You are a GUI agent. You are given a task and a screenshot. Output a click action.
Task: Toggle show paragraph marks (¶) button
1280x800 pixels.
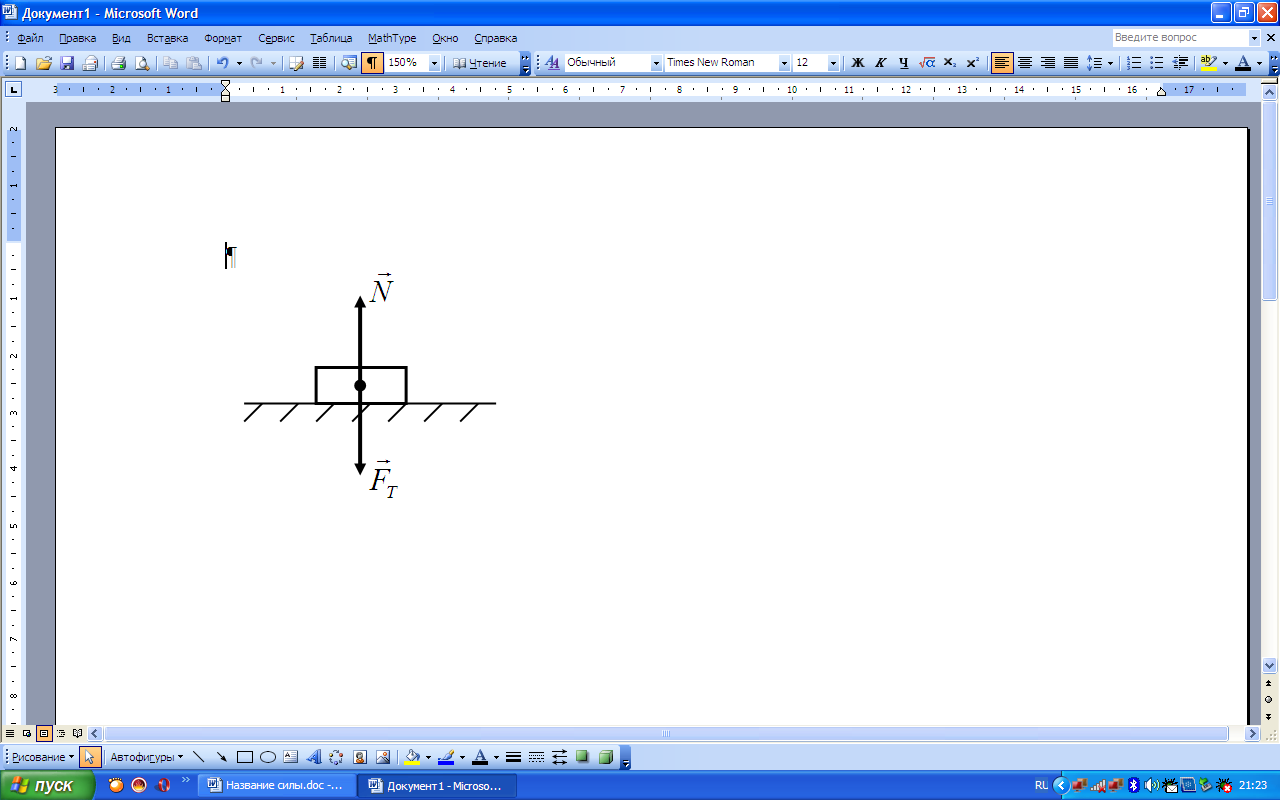[x=372, y=63]
